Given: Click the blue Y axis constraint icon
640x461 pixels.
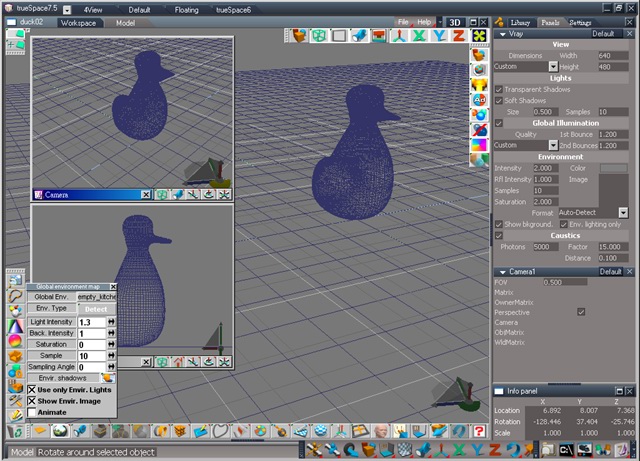Looking at the screenshot, I should tap(438, 36).
